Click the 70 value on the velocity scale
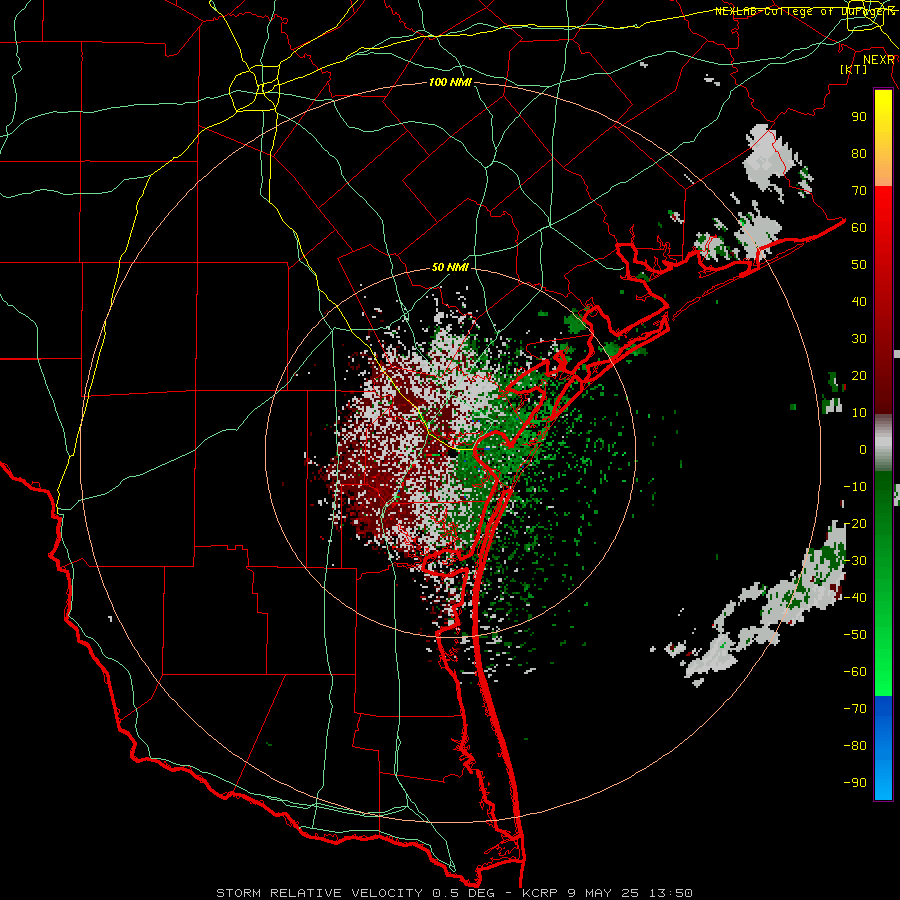The height and width of the screenshot is (900, 900). (x=859, y=191)
